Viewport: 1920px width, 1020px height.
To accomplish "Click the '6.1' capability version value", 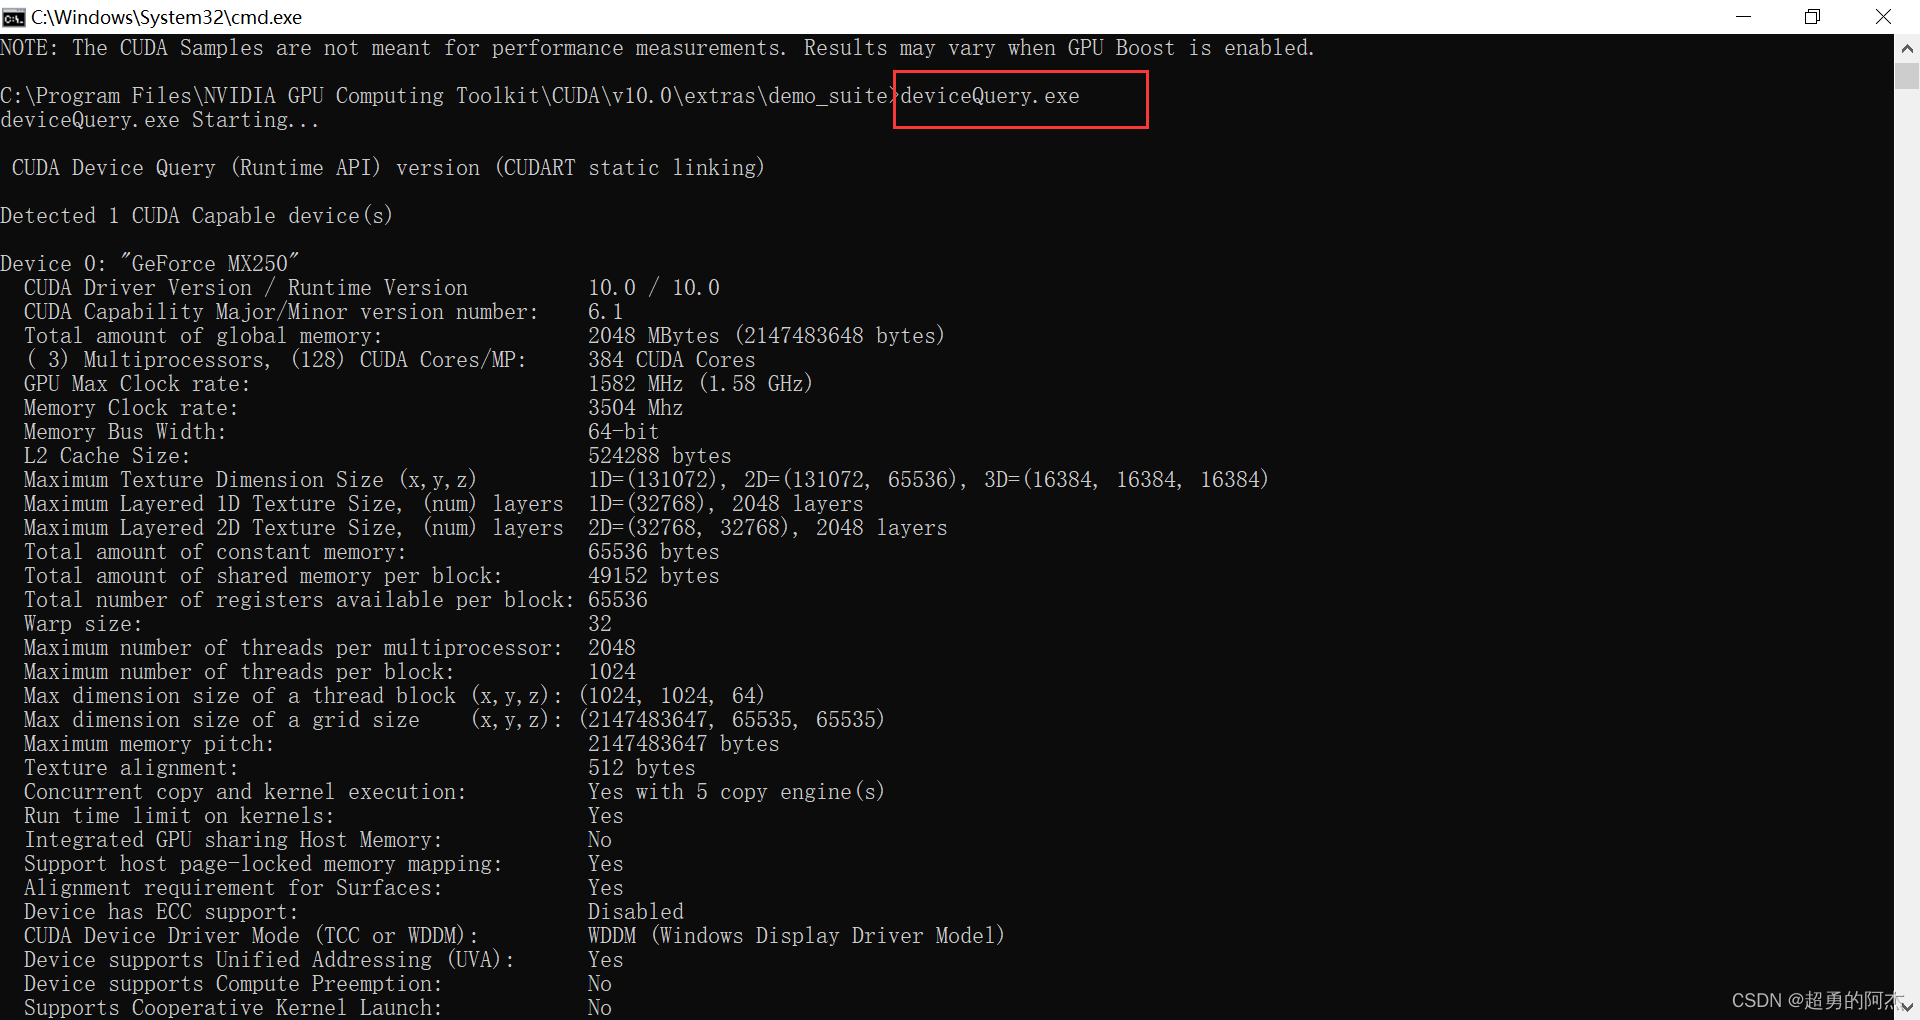I will pos(605,312).
